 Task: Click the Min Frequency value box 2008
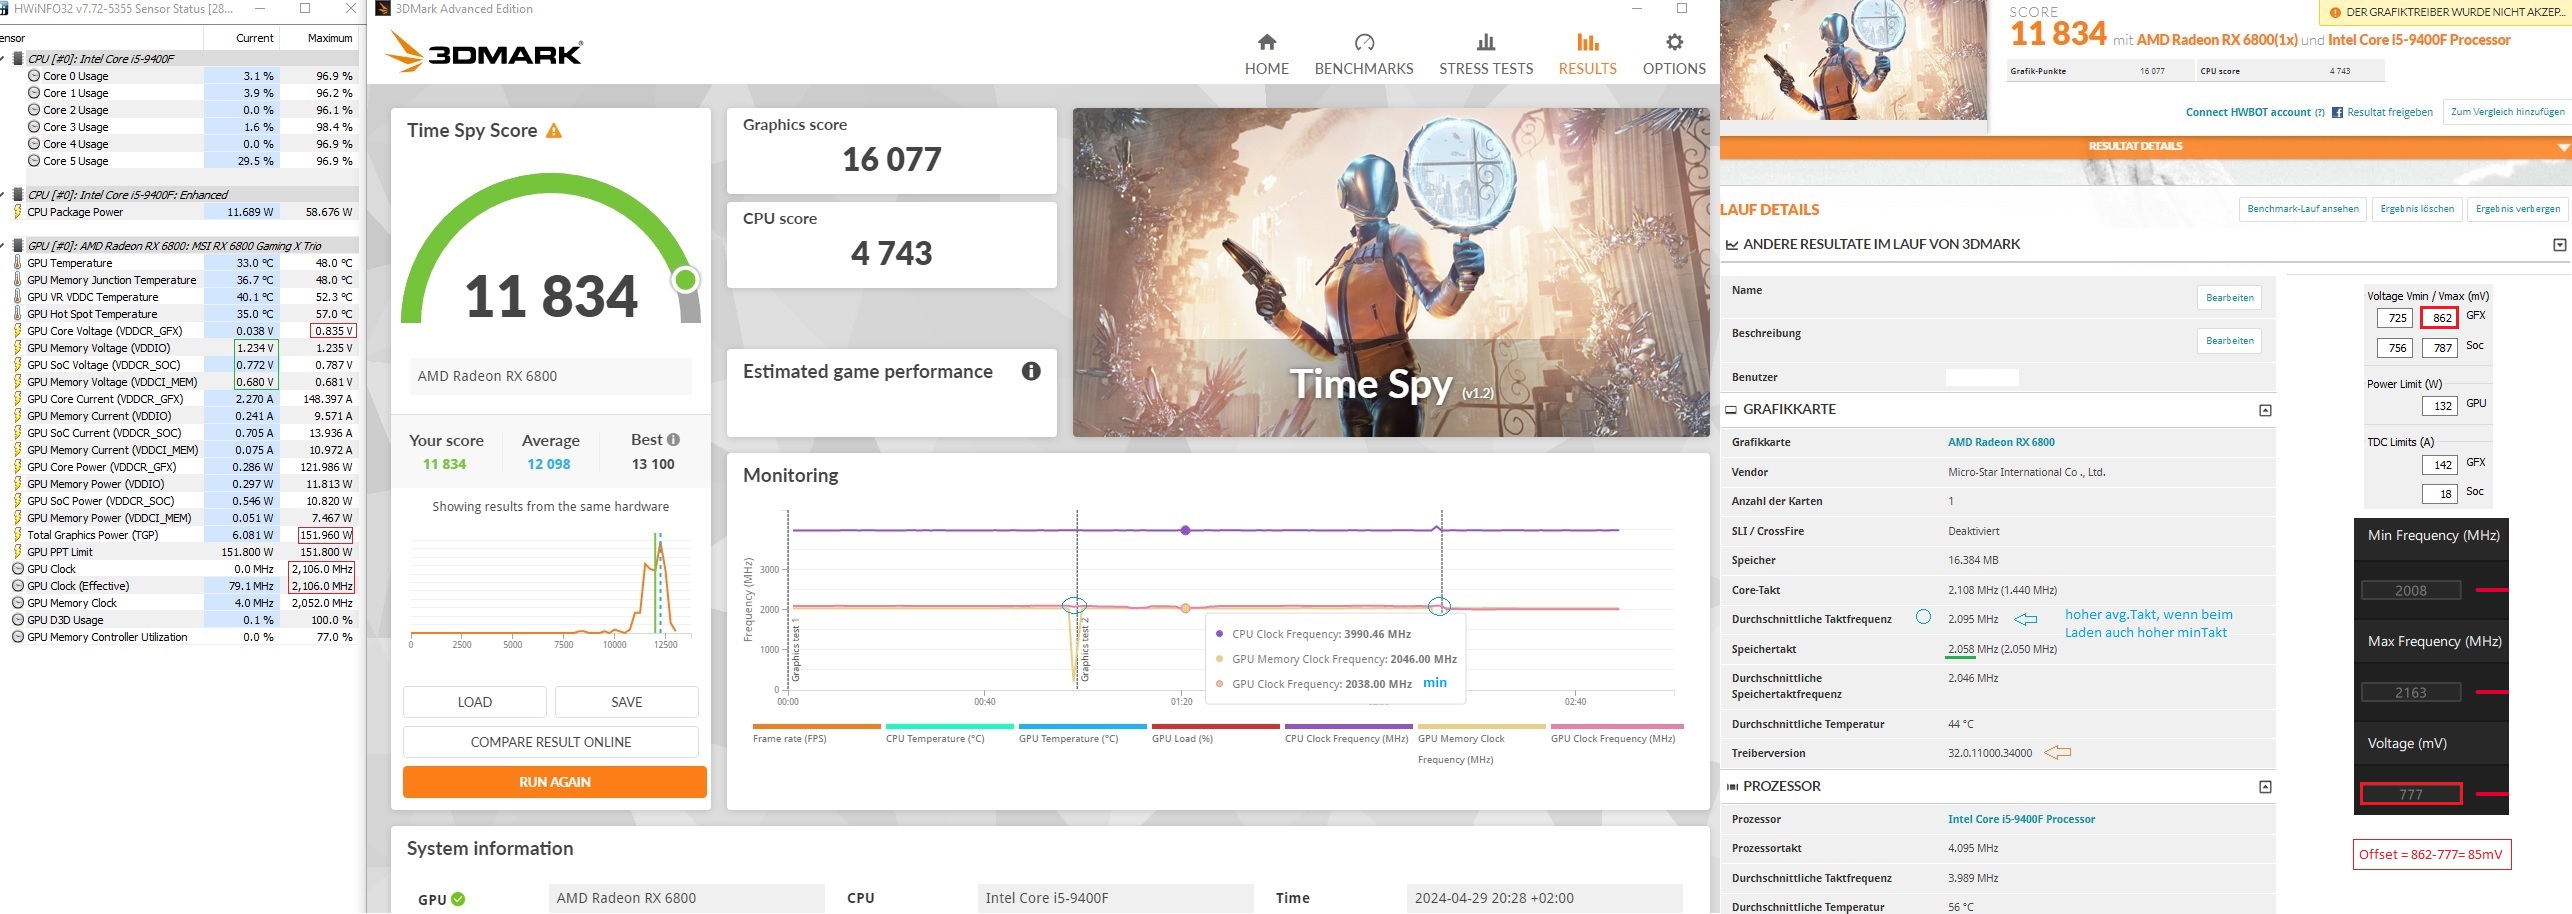point(2410,591)
